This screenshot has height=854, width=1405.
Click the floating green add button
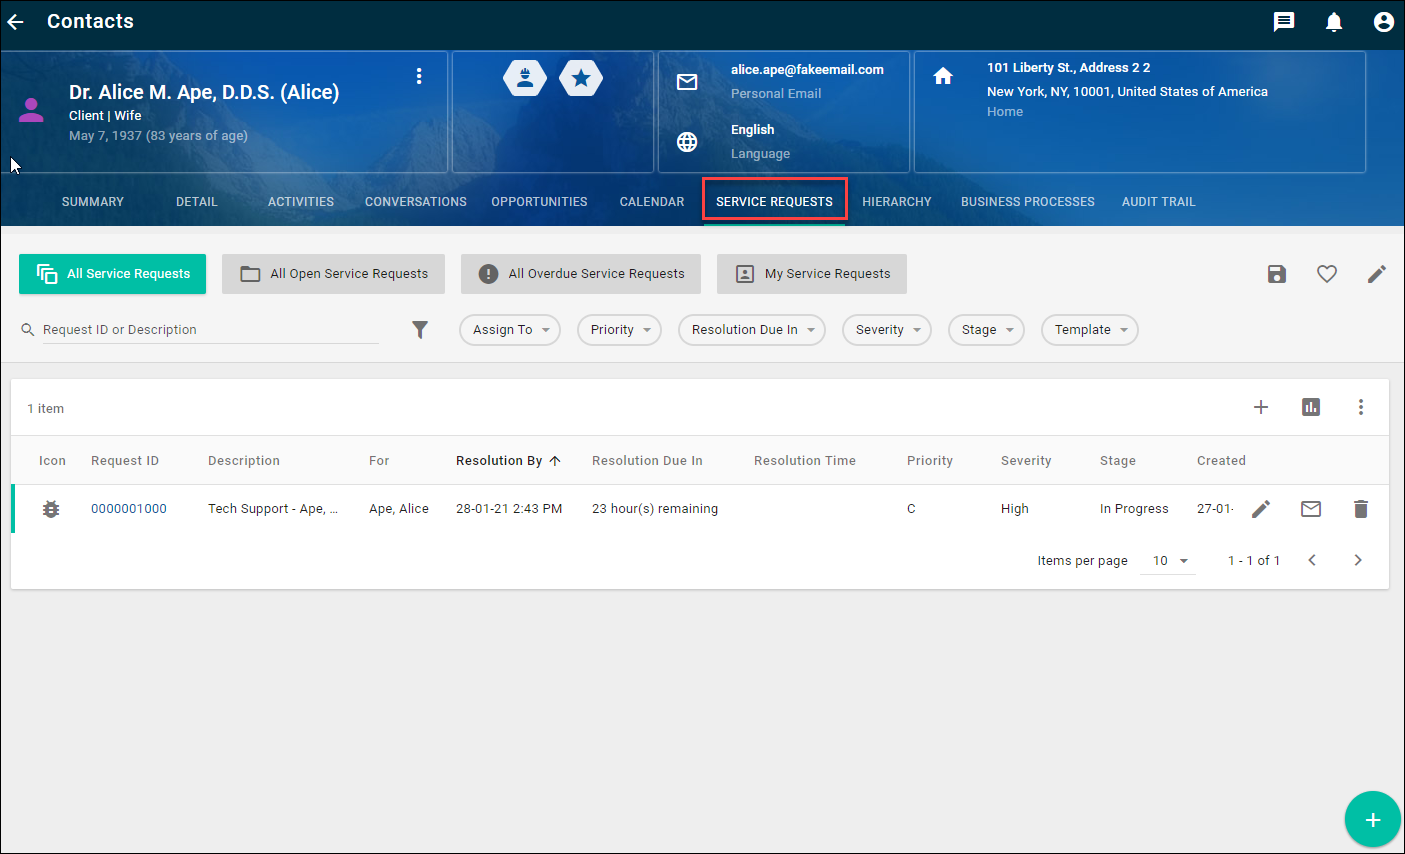tap(1373, 820)
